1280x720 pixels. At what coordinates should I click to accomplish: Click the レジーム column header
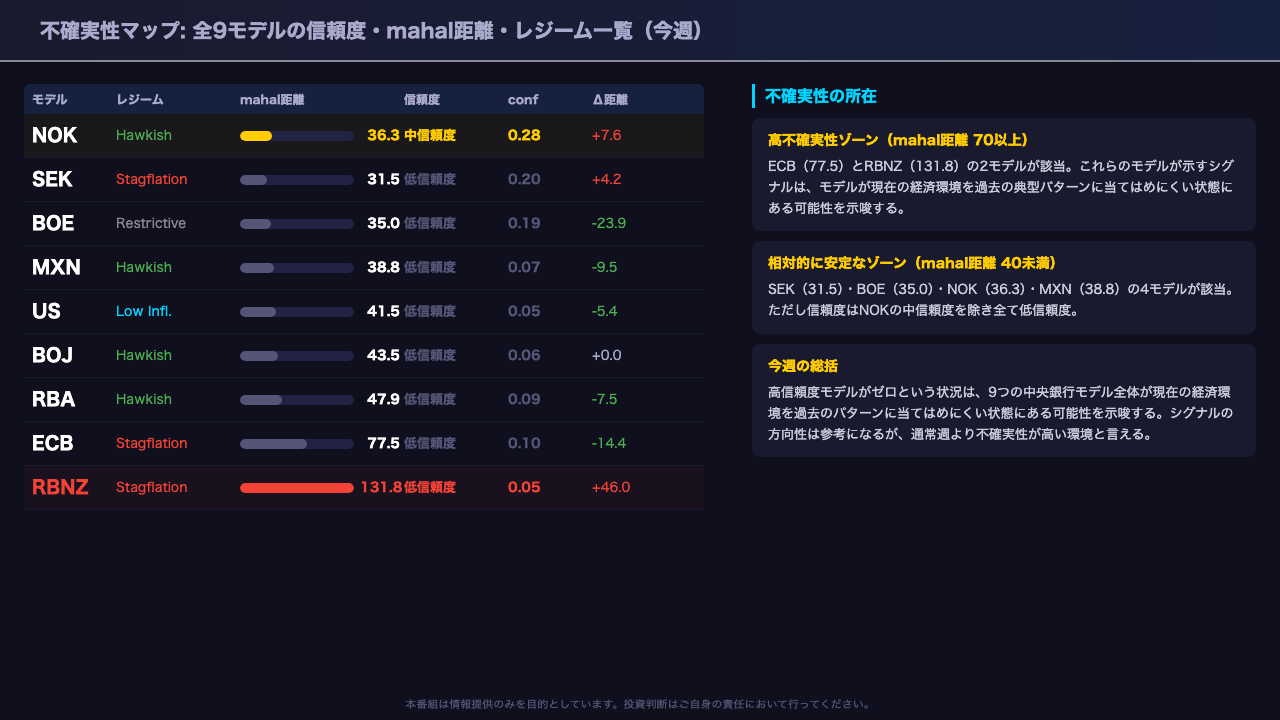pyautogui.click(x=140, y=99)
